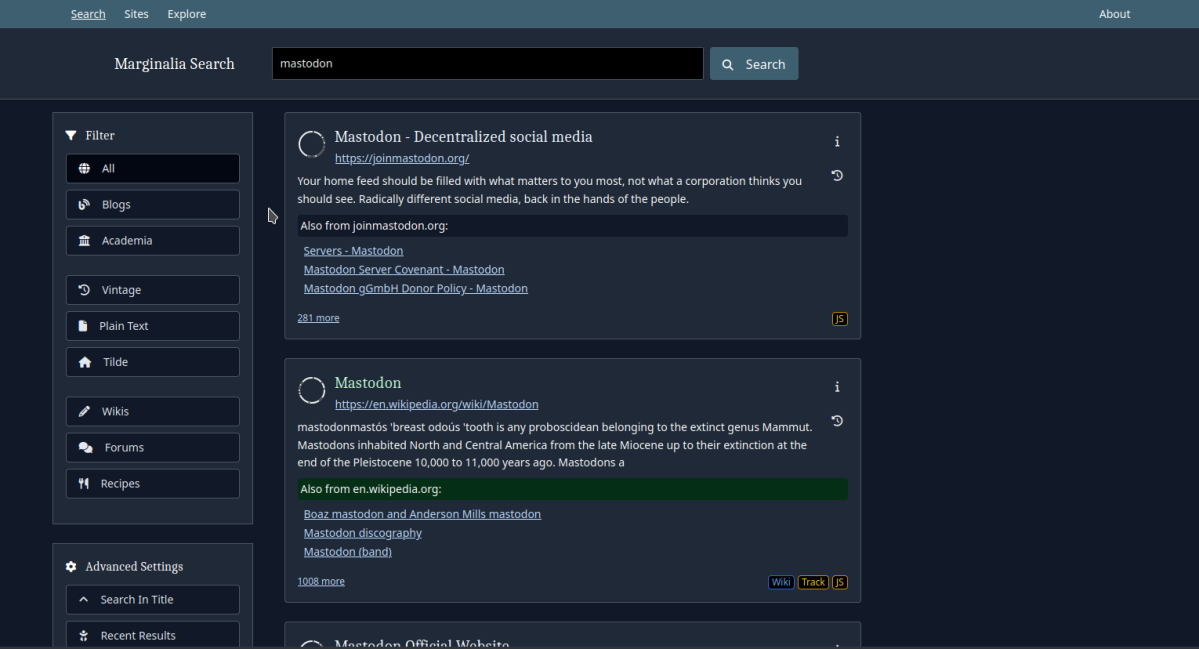Viewport: 1199px width, 649px height.
Task: Select the Vintage filter option
Action: tap(153, 290)
